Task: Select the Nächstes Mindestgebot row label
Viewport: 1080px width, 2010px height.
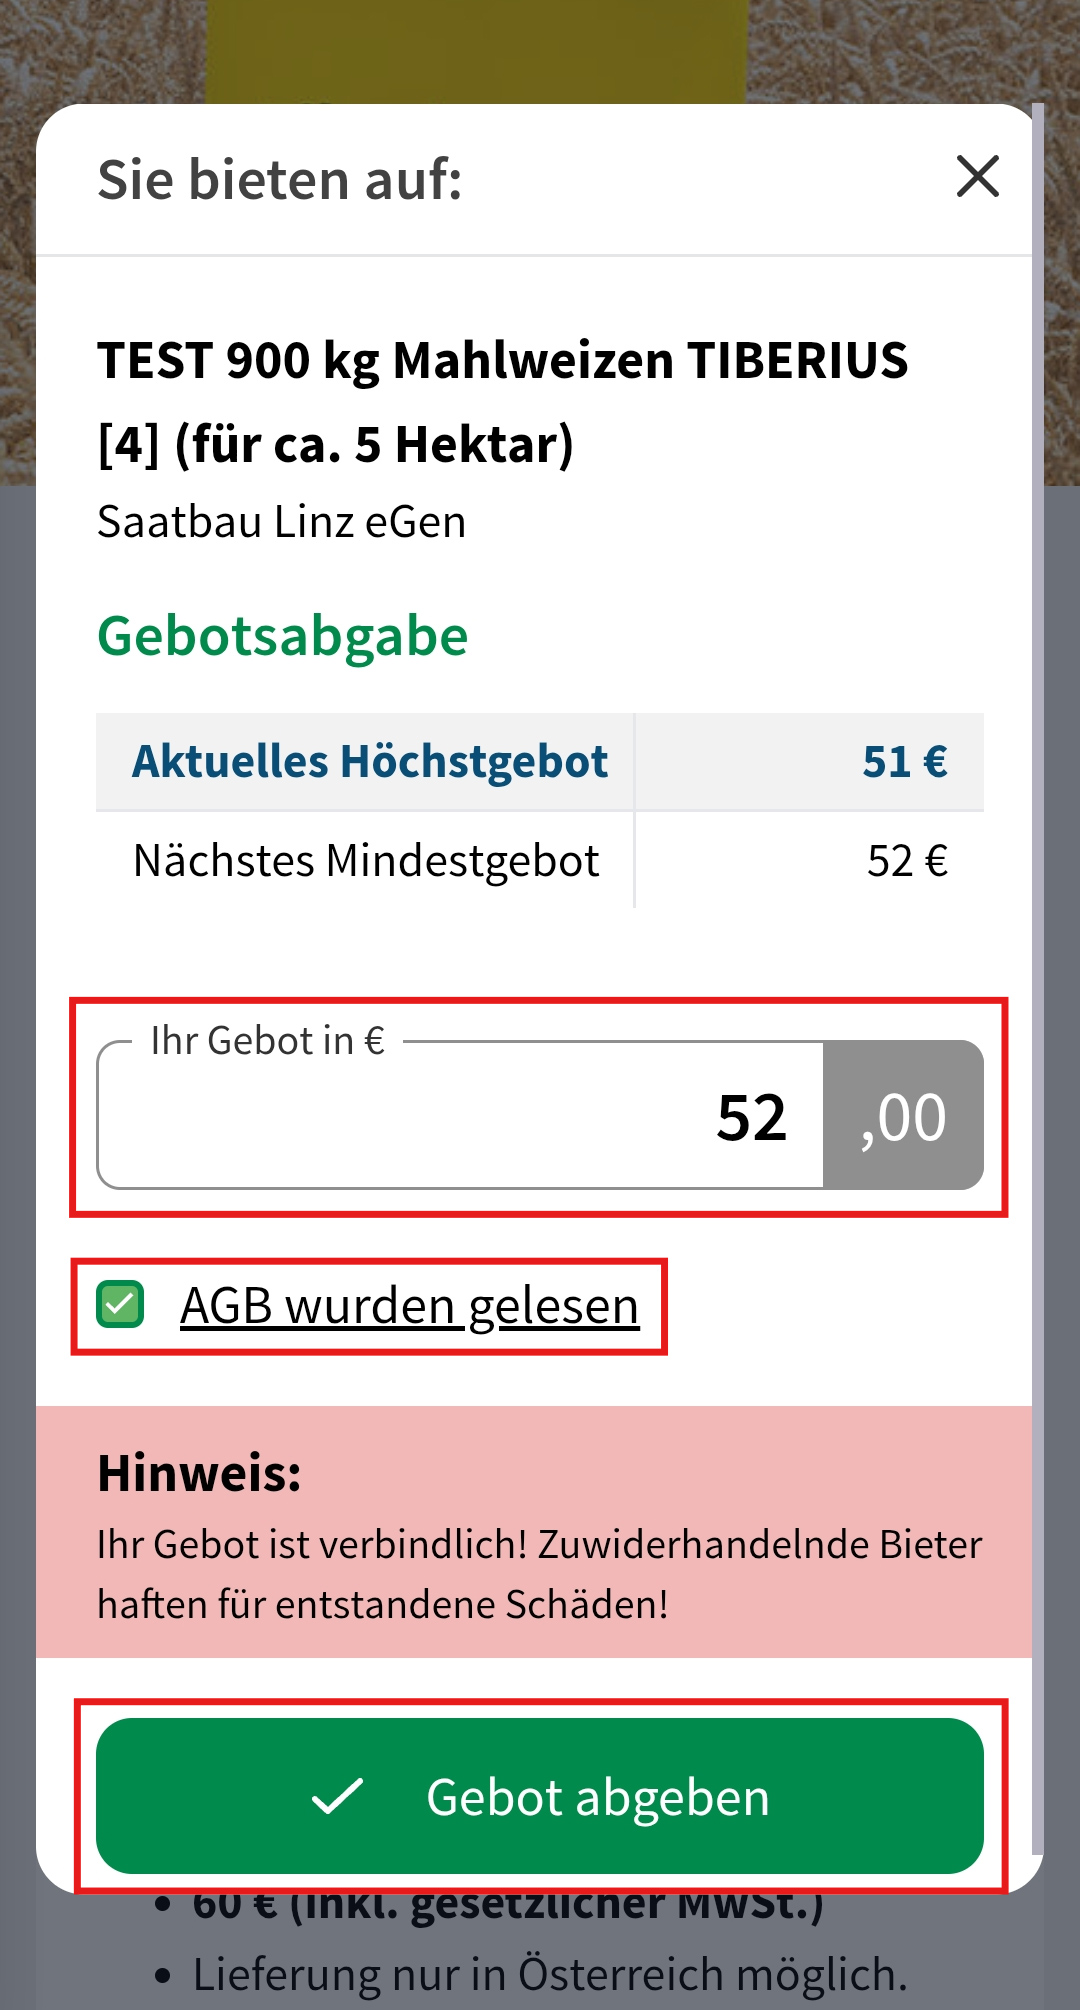Action: (x=366, y=861)
